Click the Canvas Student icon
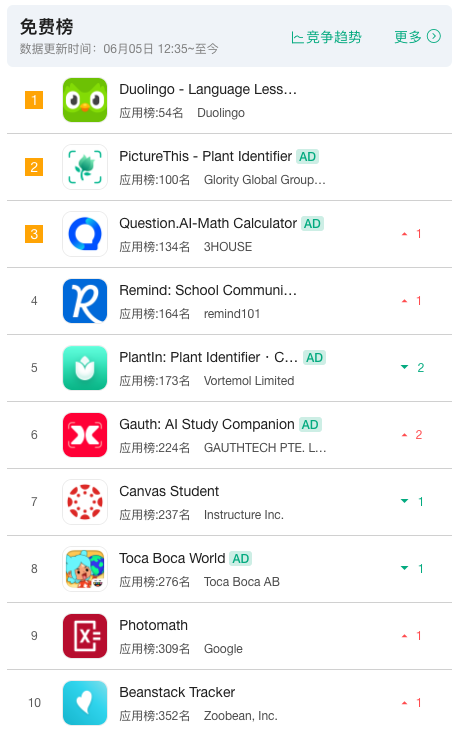Image resolution: width=458 pixels, height=736 pixels. [85, 502]
